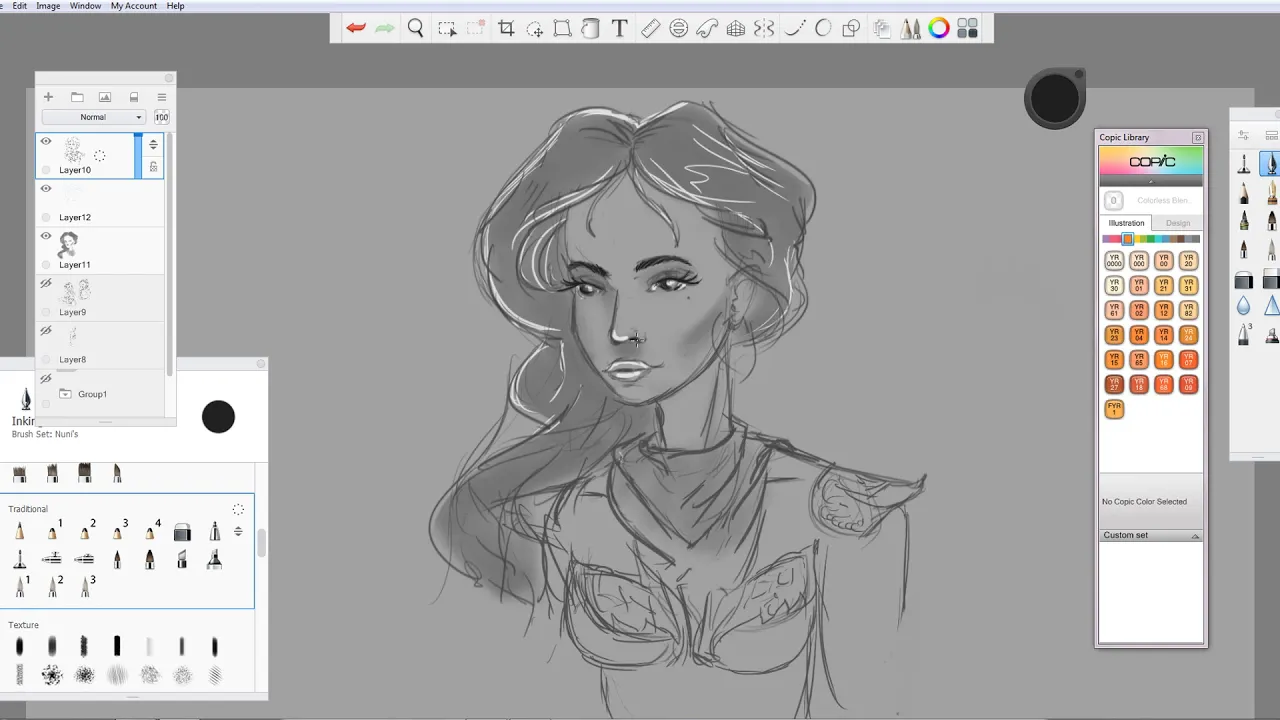Close the Copic Library panel
1280x720 pixels.
tap(1198, 137)
